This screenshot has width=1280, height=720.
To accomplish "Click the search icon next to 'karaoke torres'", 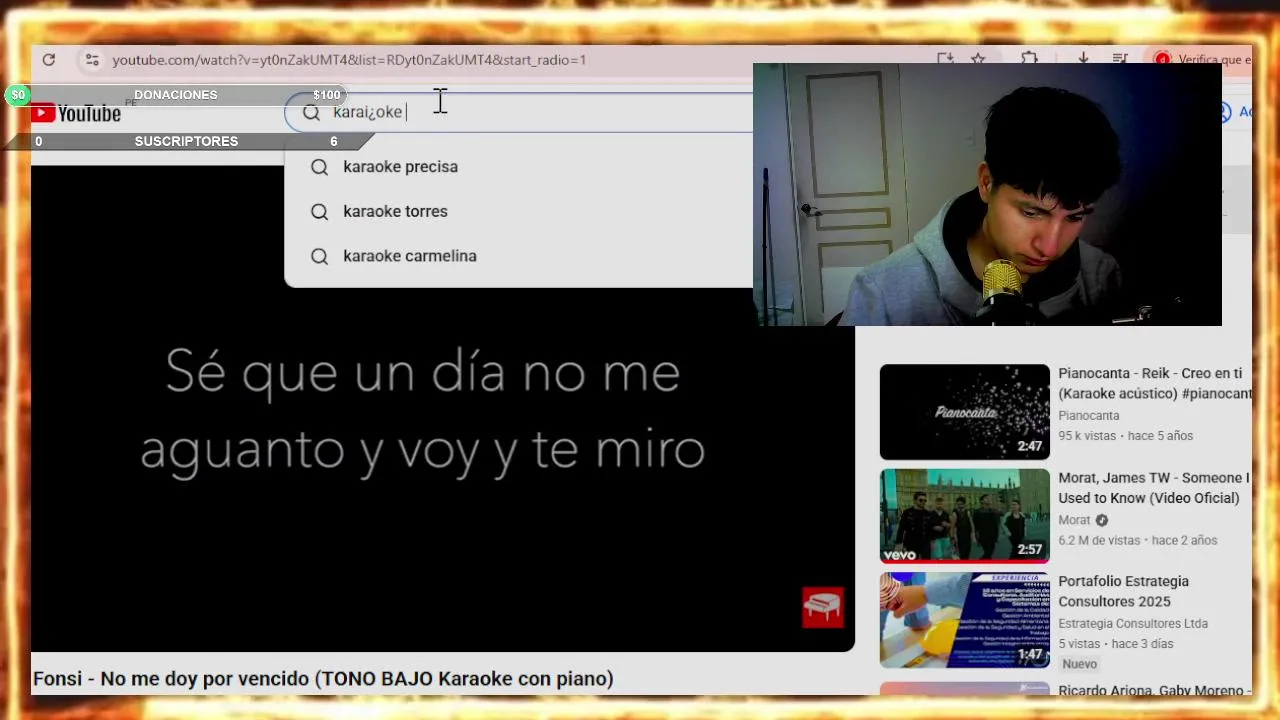I will tap(319, 211).
